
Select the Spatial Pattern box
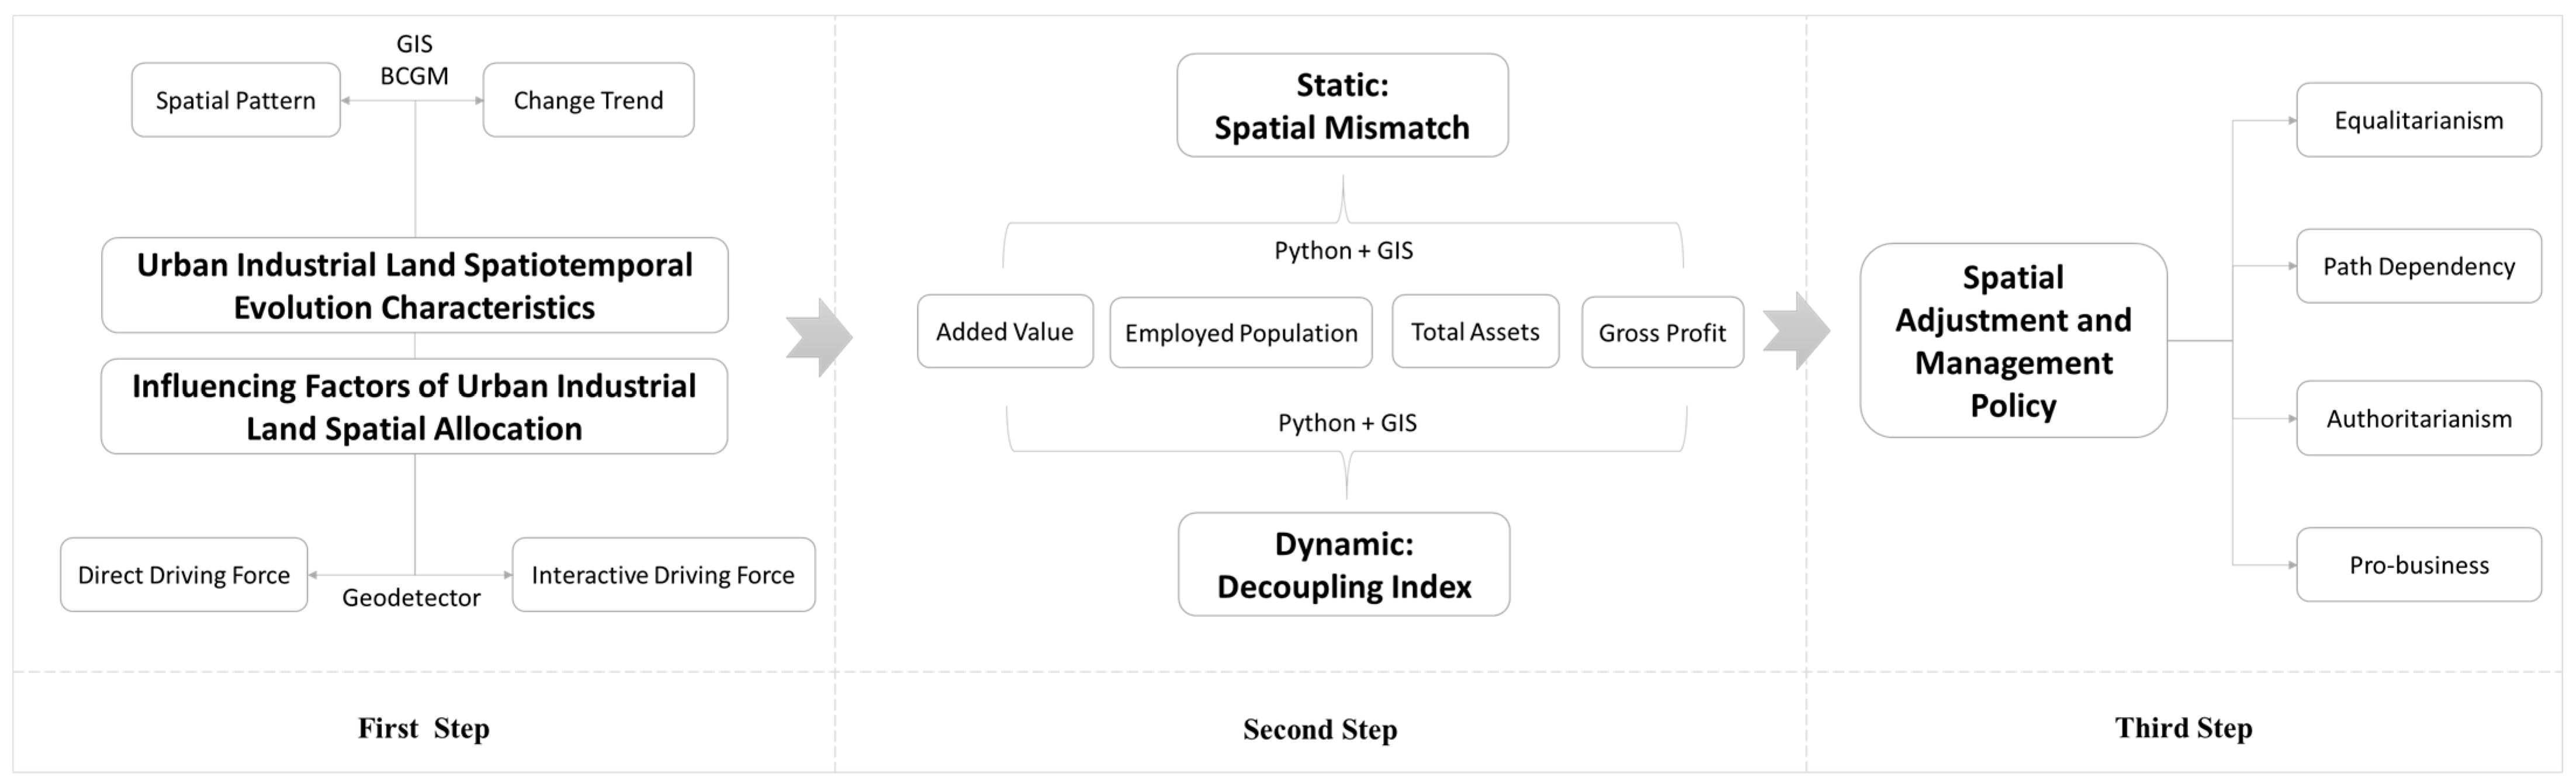236,100
